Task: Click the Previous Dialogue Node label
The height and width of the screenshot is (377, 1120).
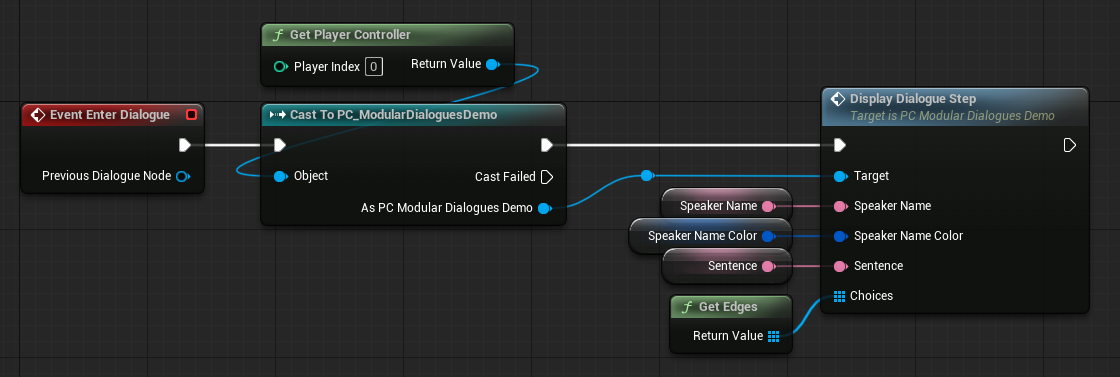Action: click(x=106, y=176)
